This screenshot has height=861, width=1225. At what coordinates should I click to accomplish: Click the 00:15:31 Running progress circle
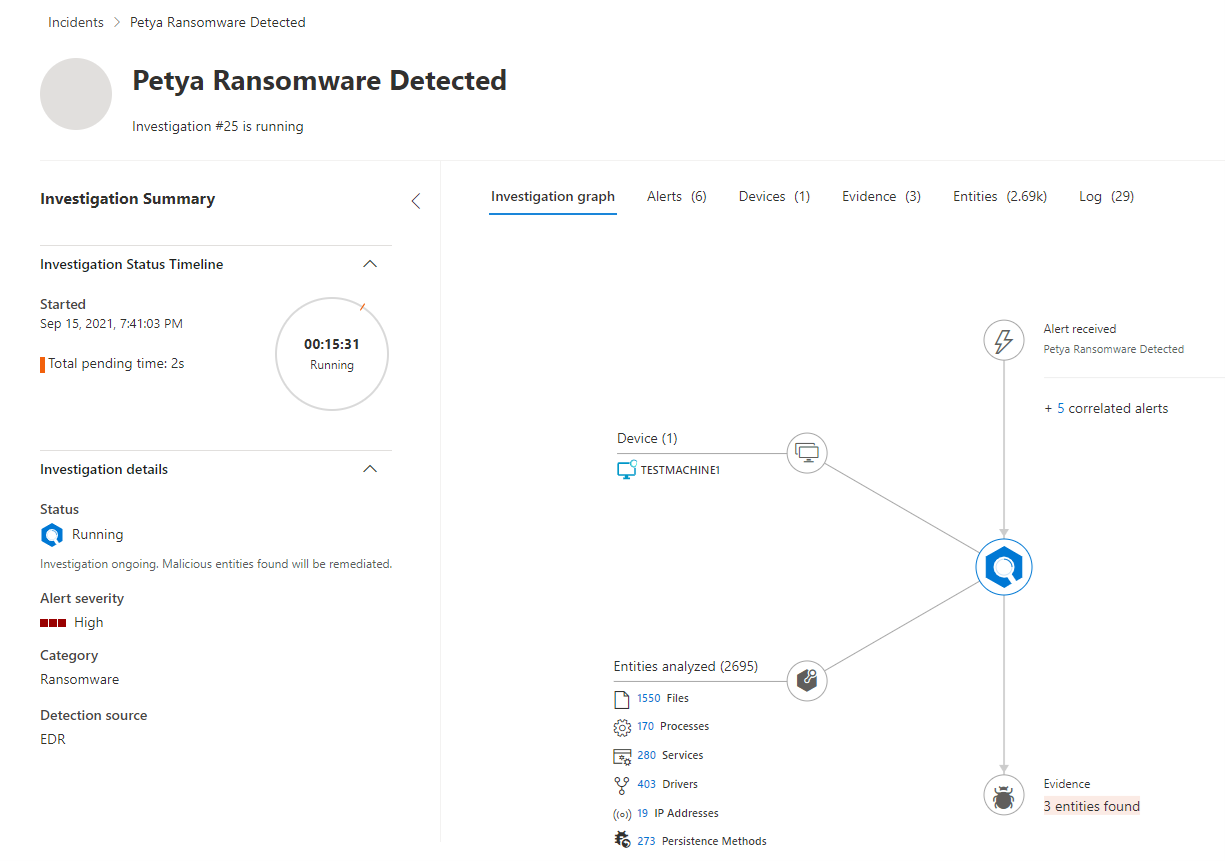[x=331, y=353]
